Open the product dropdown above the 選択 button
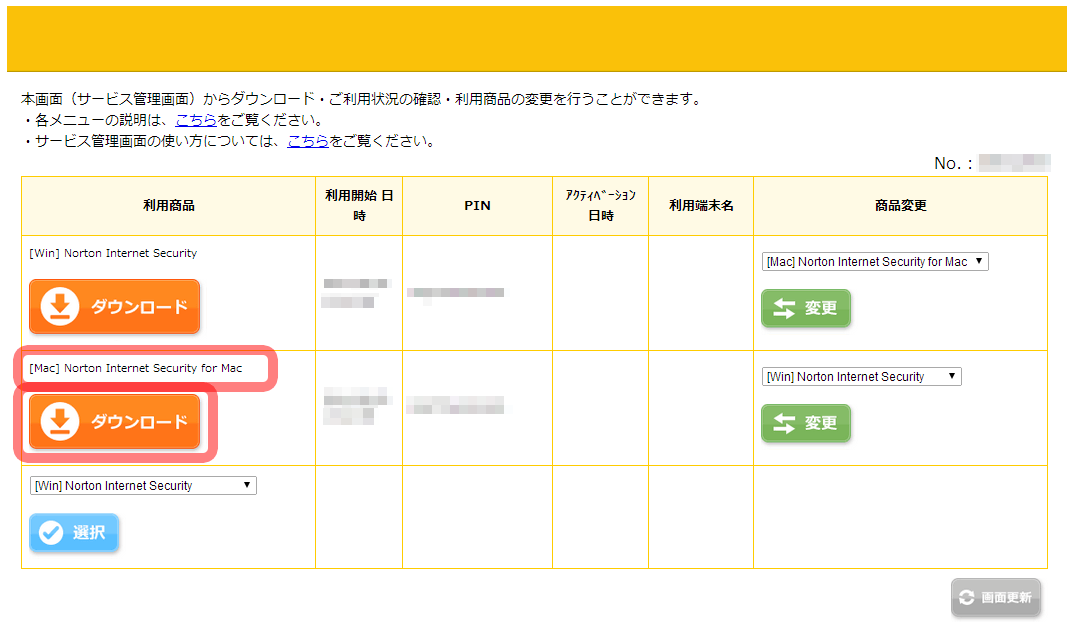Viewport: 1067px width, 629px height. point(143,485)
